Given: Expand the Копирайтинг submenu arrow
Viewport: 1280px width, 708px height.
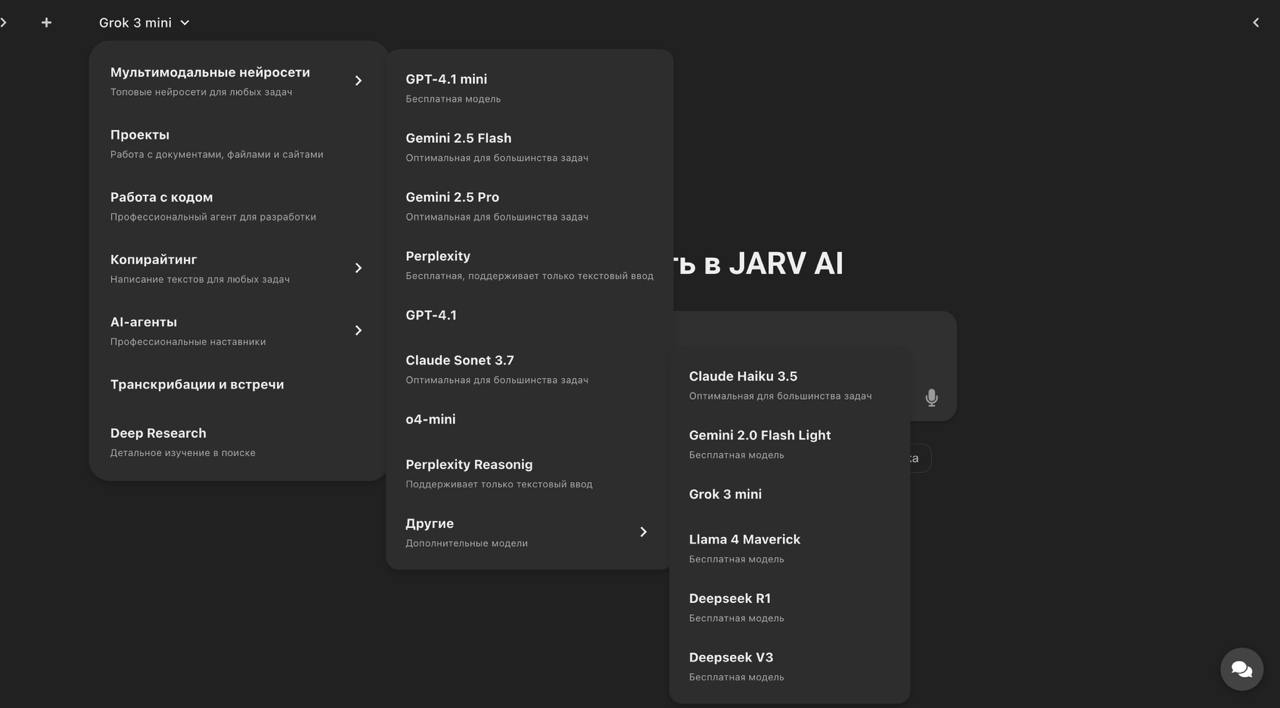Looking at the screenshot, I should (x=358, y=268).
